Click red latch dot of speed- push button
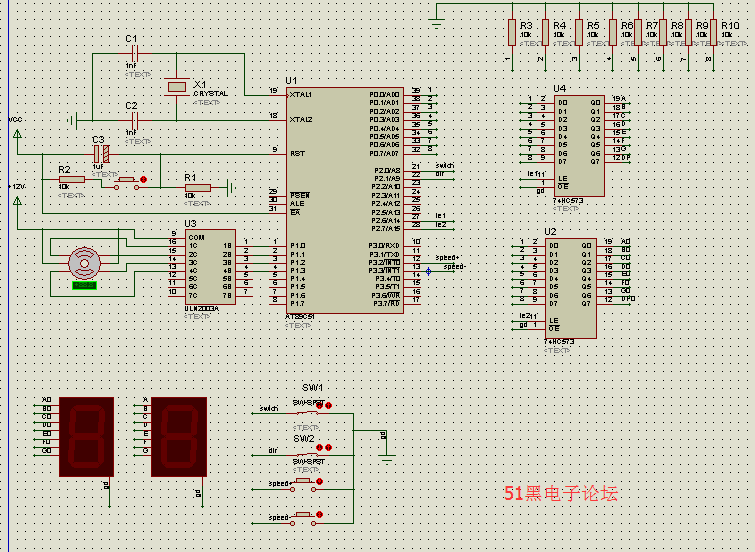Image resolution: width=755 pixels, height=552 pixels. (319, 515)
